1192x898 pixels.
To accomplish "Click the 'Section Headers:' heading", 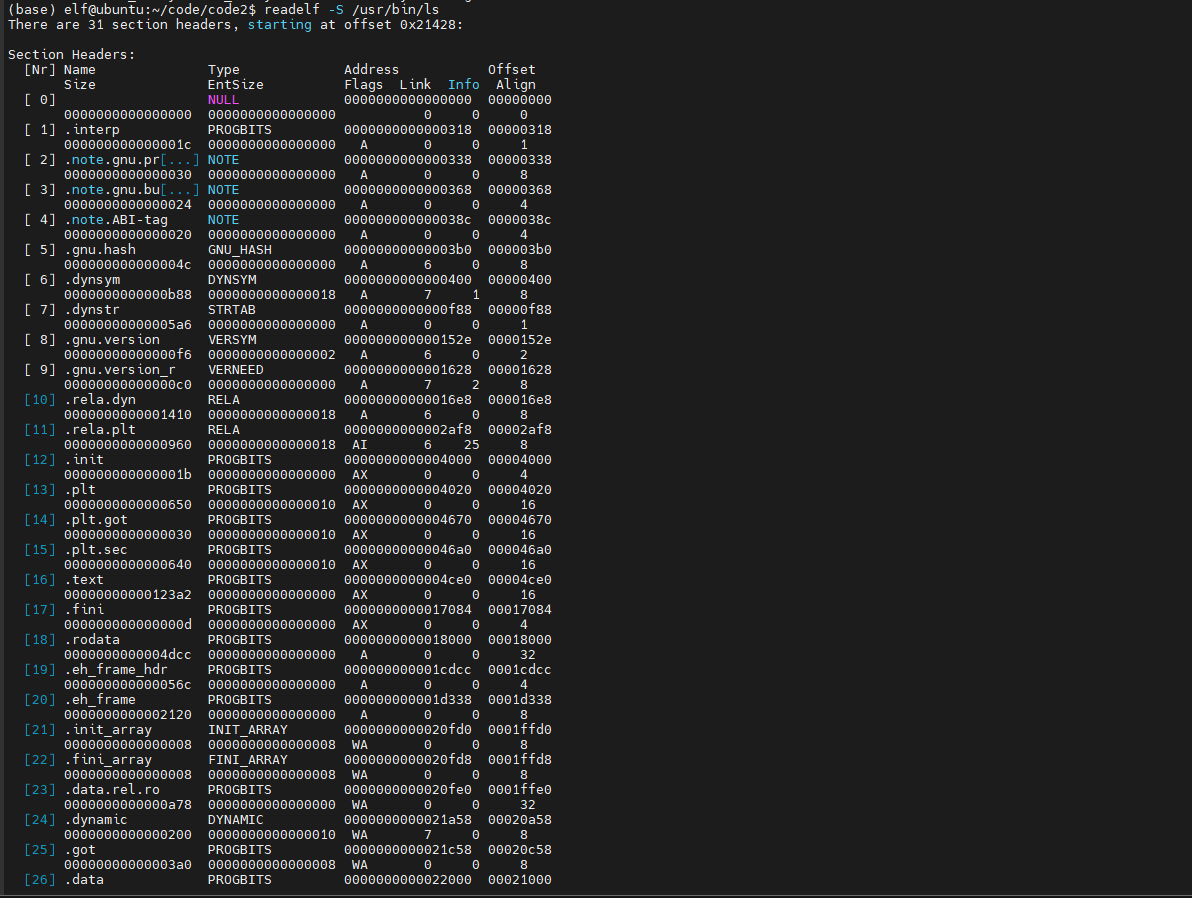I will pos(71,55).
